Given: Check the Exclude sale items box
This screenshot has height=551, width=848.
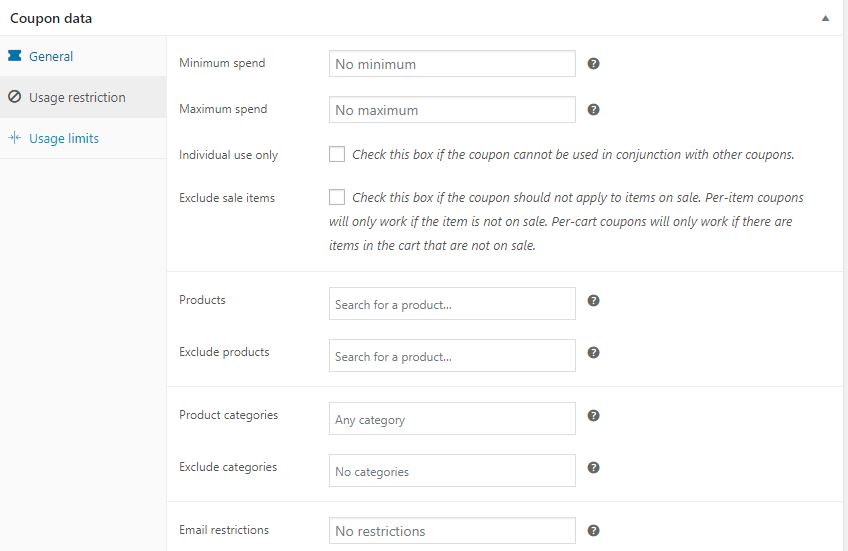Looking at the screenshot, I should 337,197.
